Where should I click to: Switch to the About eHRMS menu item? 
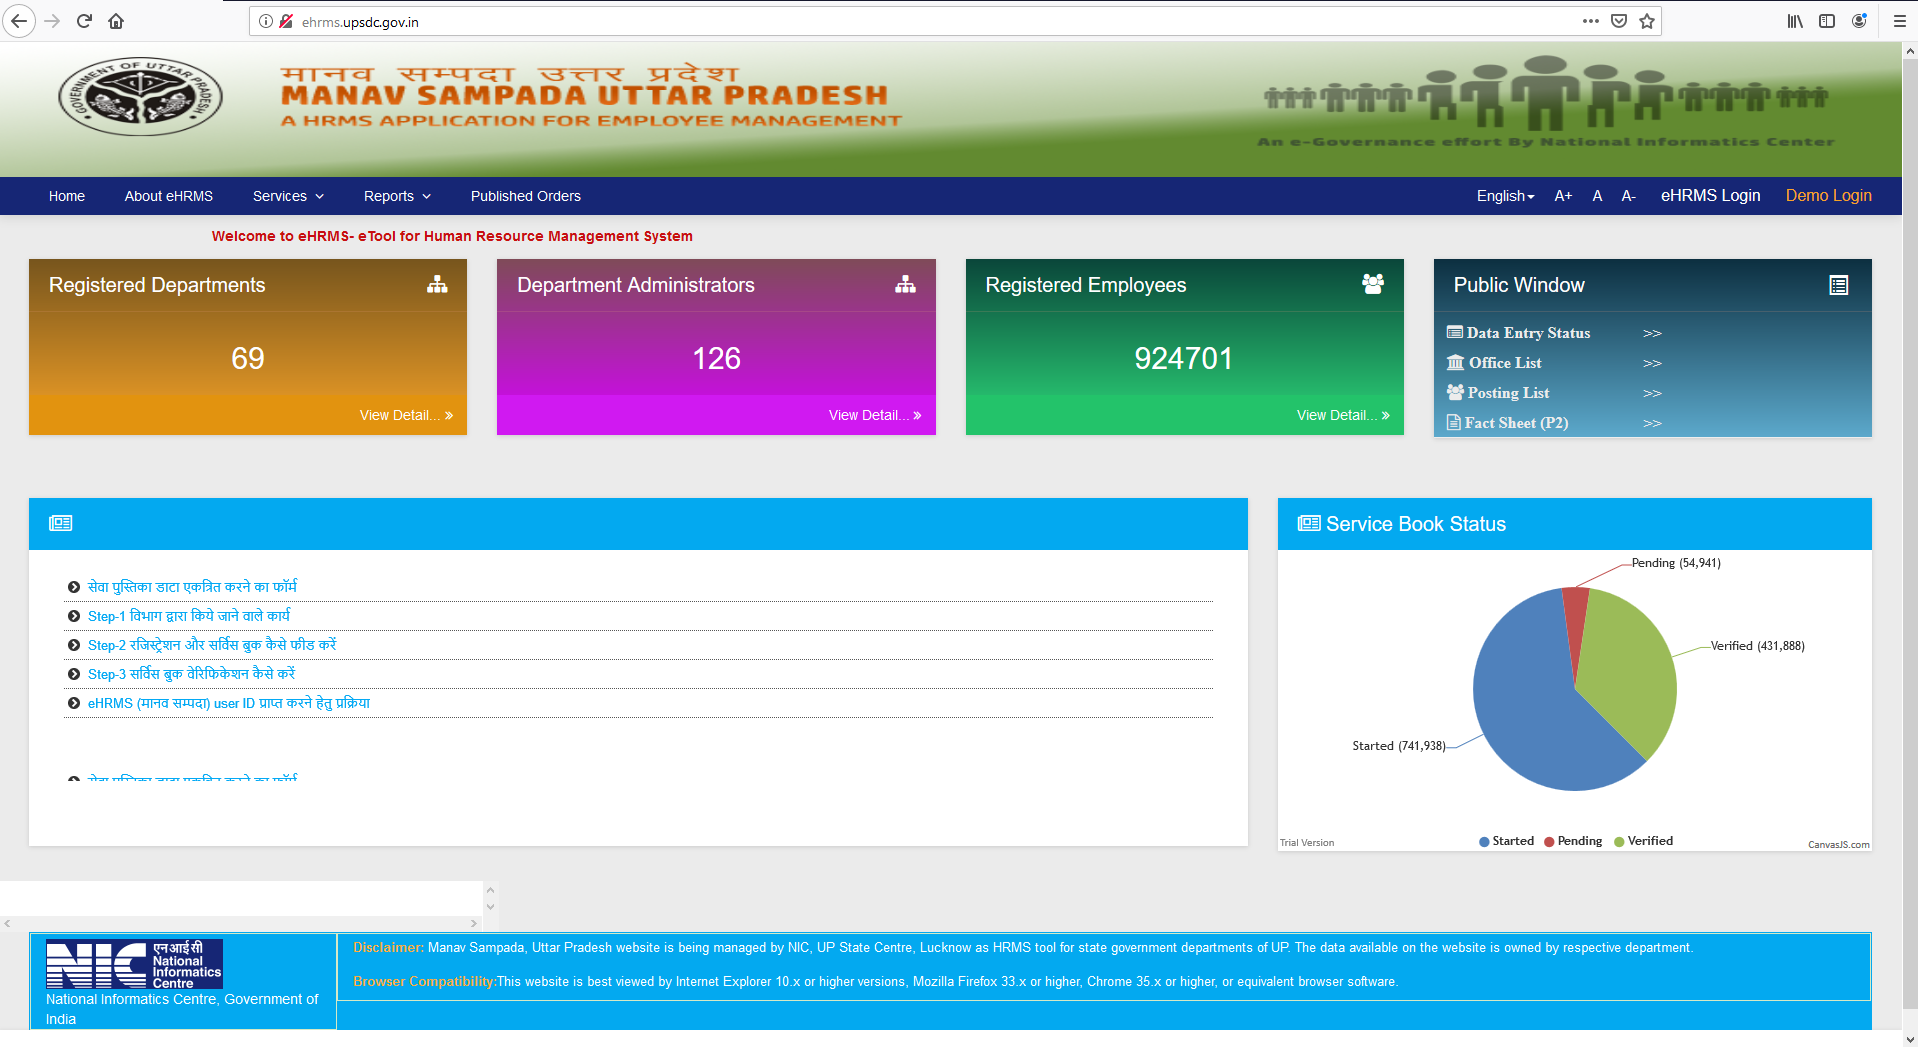[168, 196]
